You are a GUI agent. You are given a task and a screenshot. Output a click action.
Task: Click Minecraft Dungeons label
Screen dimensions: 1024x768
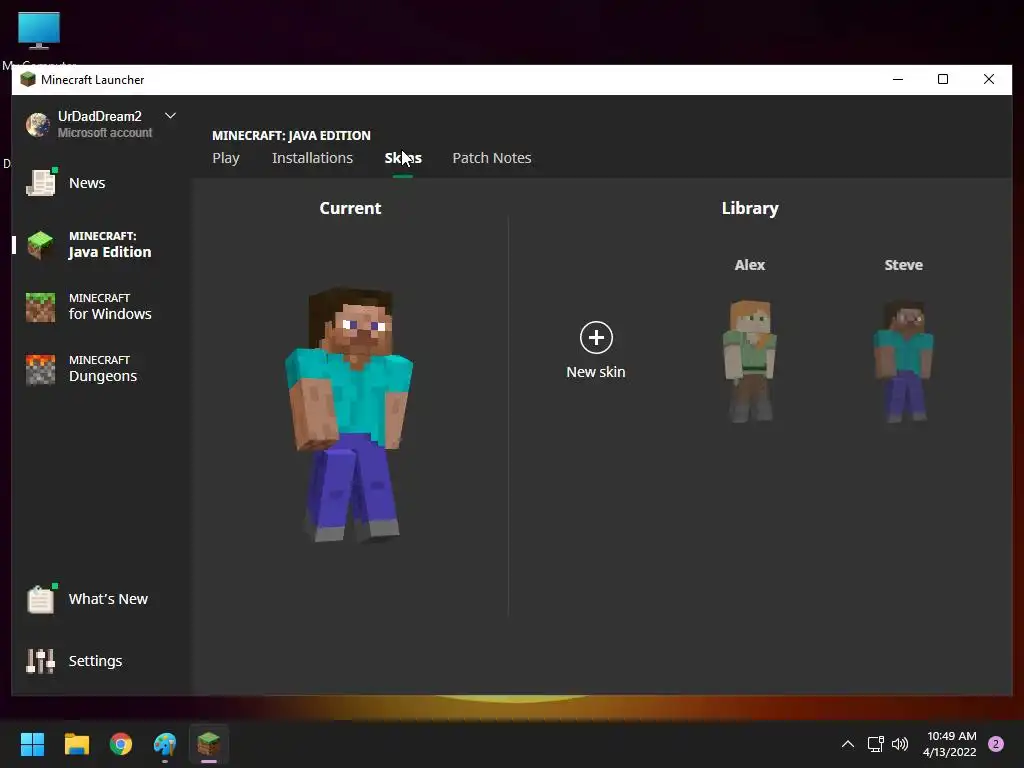103,369
